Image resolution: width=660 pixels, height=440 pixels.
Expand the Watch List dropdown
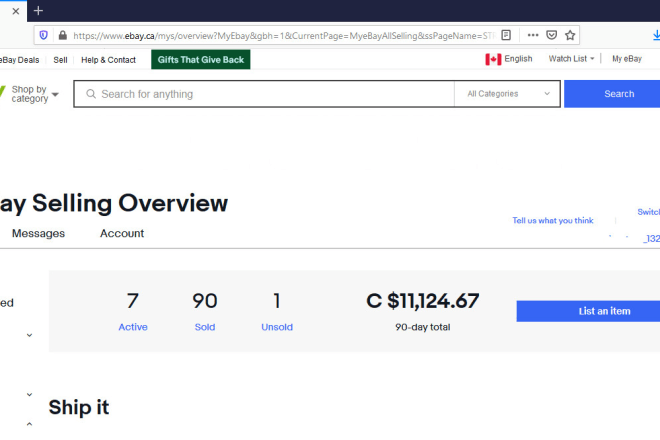click(571, 59)
